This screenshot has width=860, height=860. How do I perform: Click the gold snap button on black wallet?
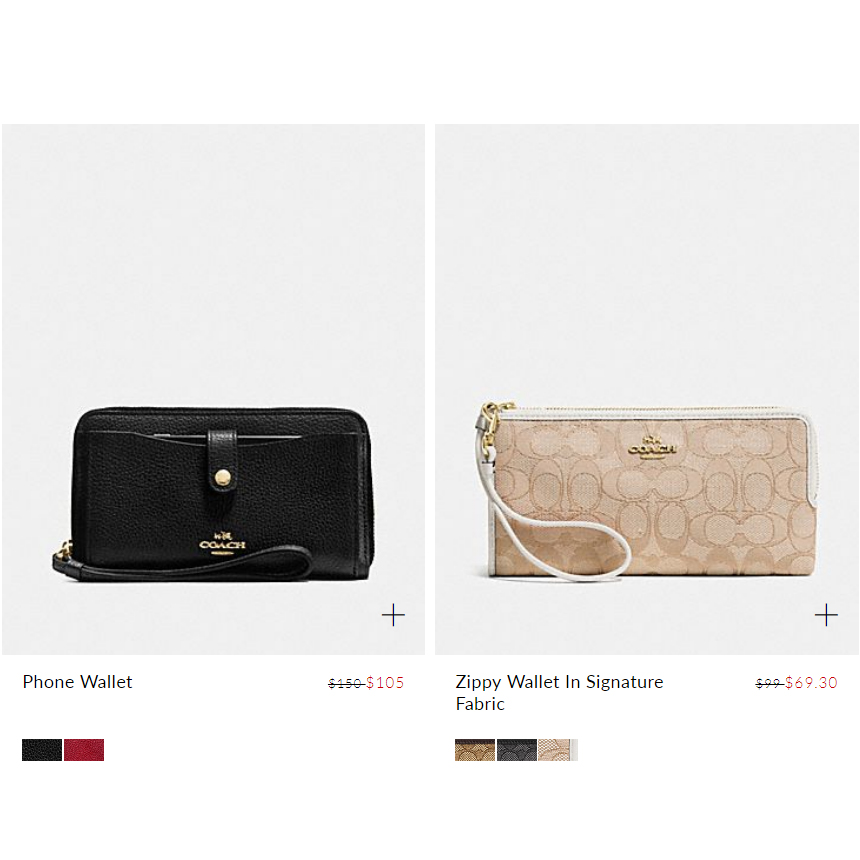223,477
